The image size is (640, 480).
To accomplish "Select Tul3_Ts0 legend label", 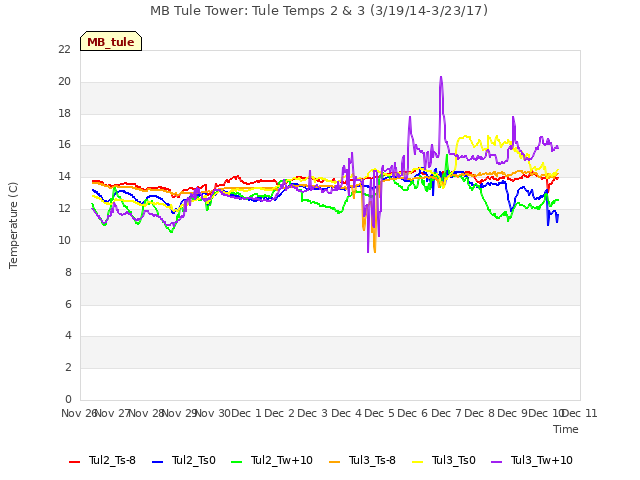I will pyautogui.click(x=454, y=460).
